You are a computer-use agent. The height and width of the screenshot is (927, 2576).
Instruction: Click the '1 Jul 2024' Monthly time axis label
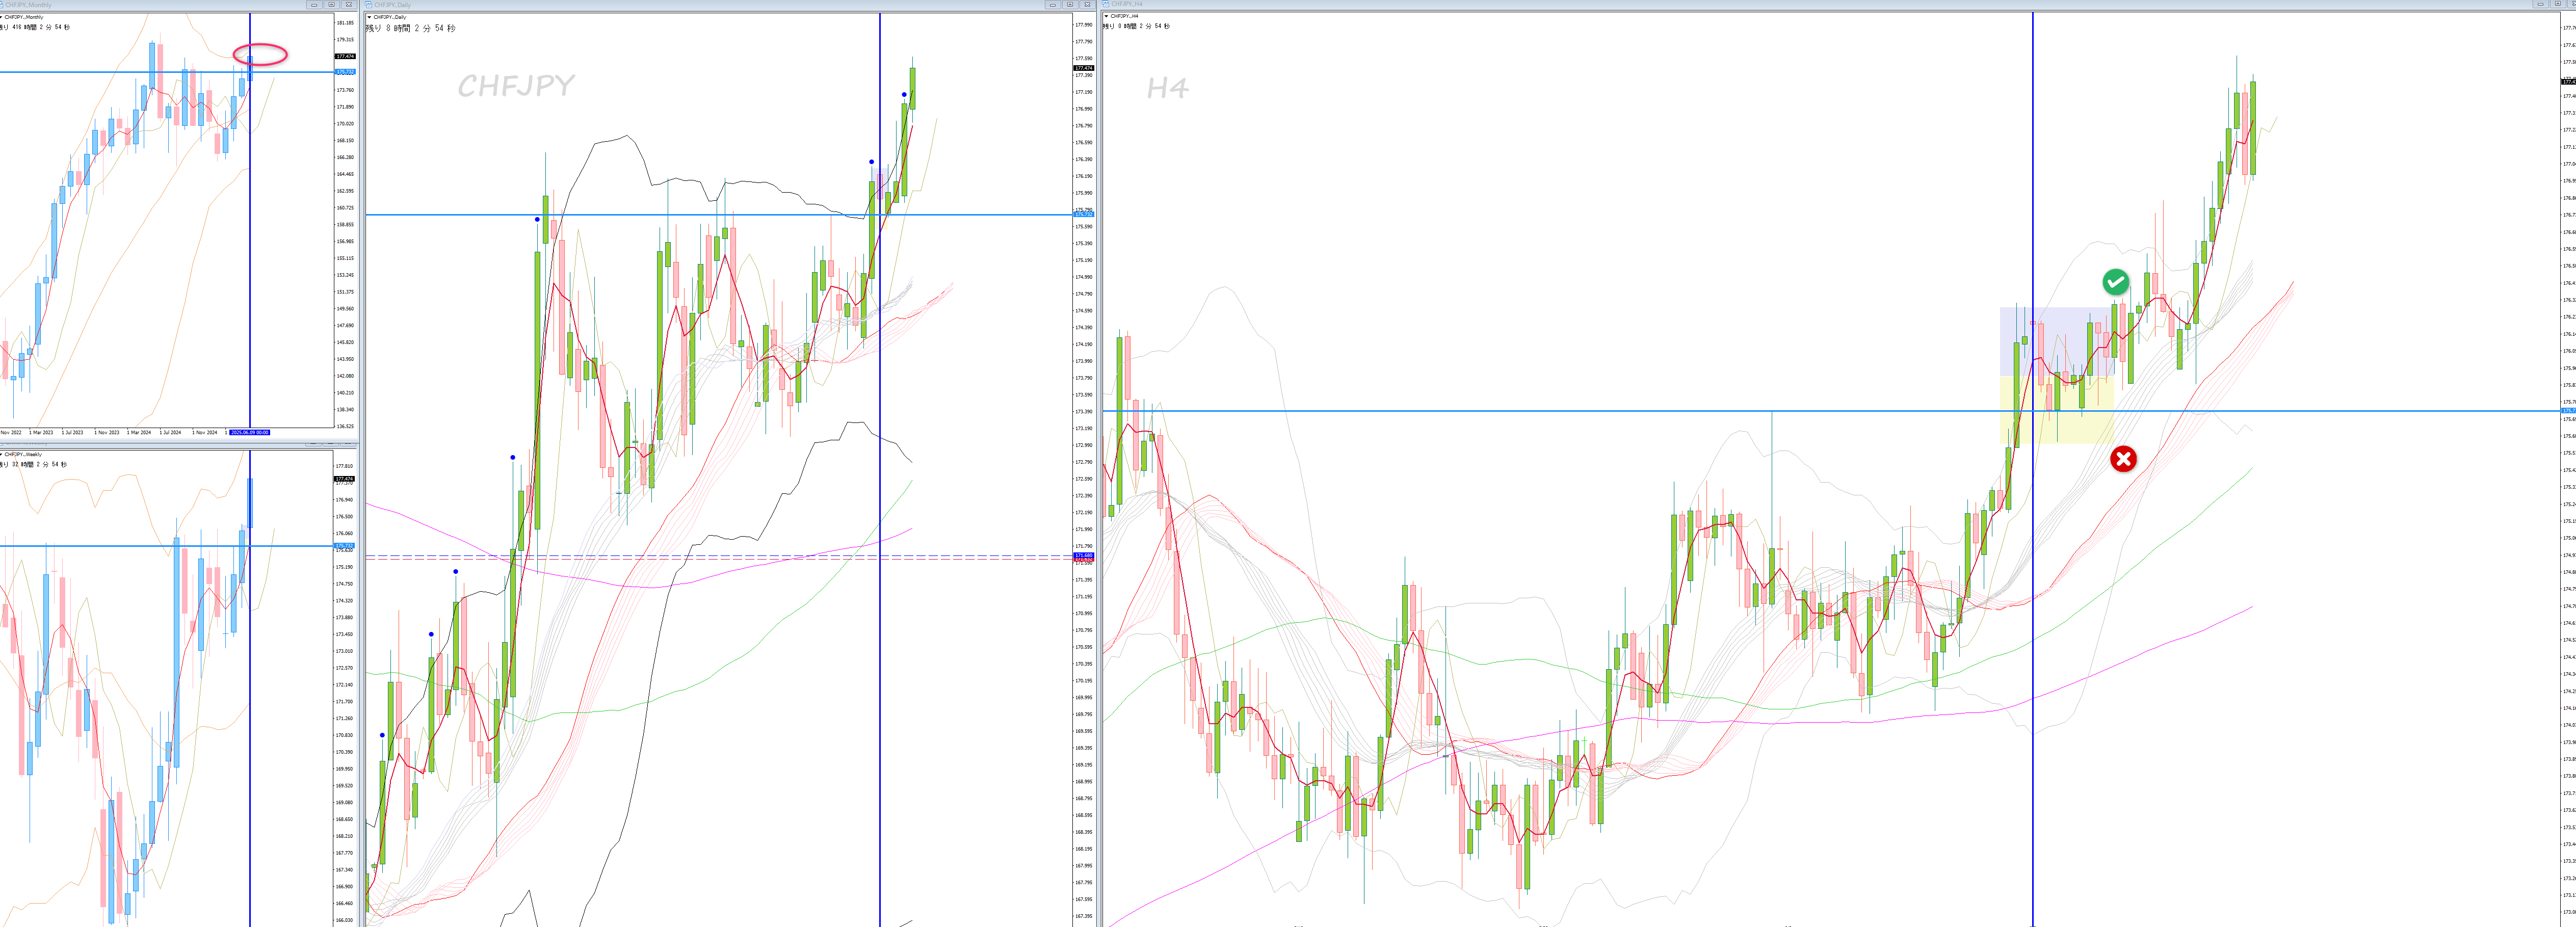tap(170, 432)
